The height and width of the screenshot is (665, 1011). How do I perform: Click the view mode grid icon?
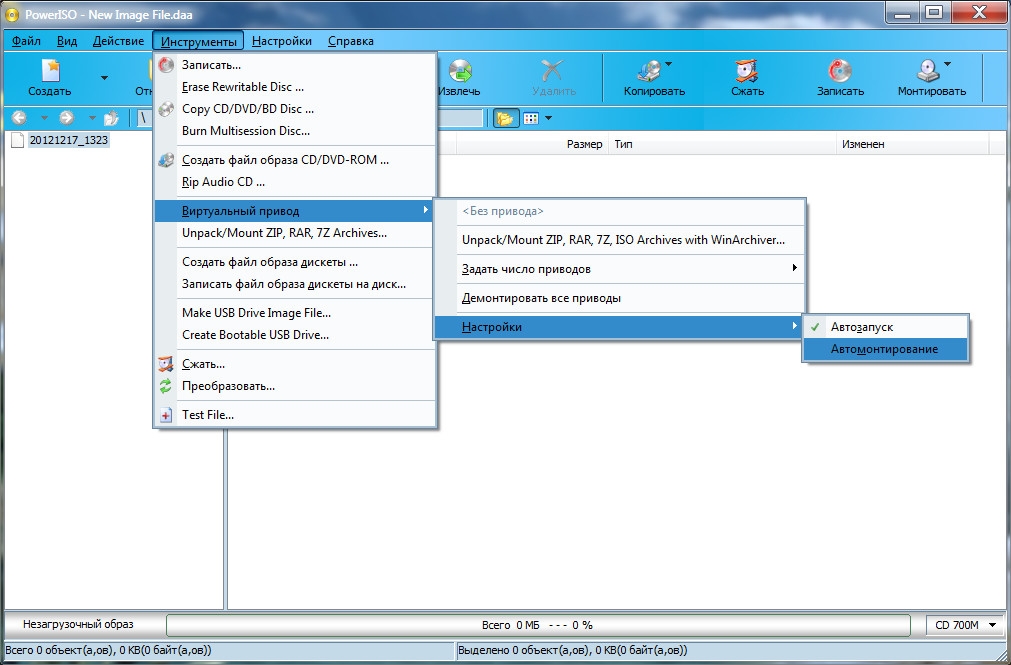pyautogui.click(x=531, y=119)
